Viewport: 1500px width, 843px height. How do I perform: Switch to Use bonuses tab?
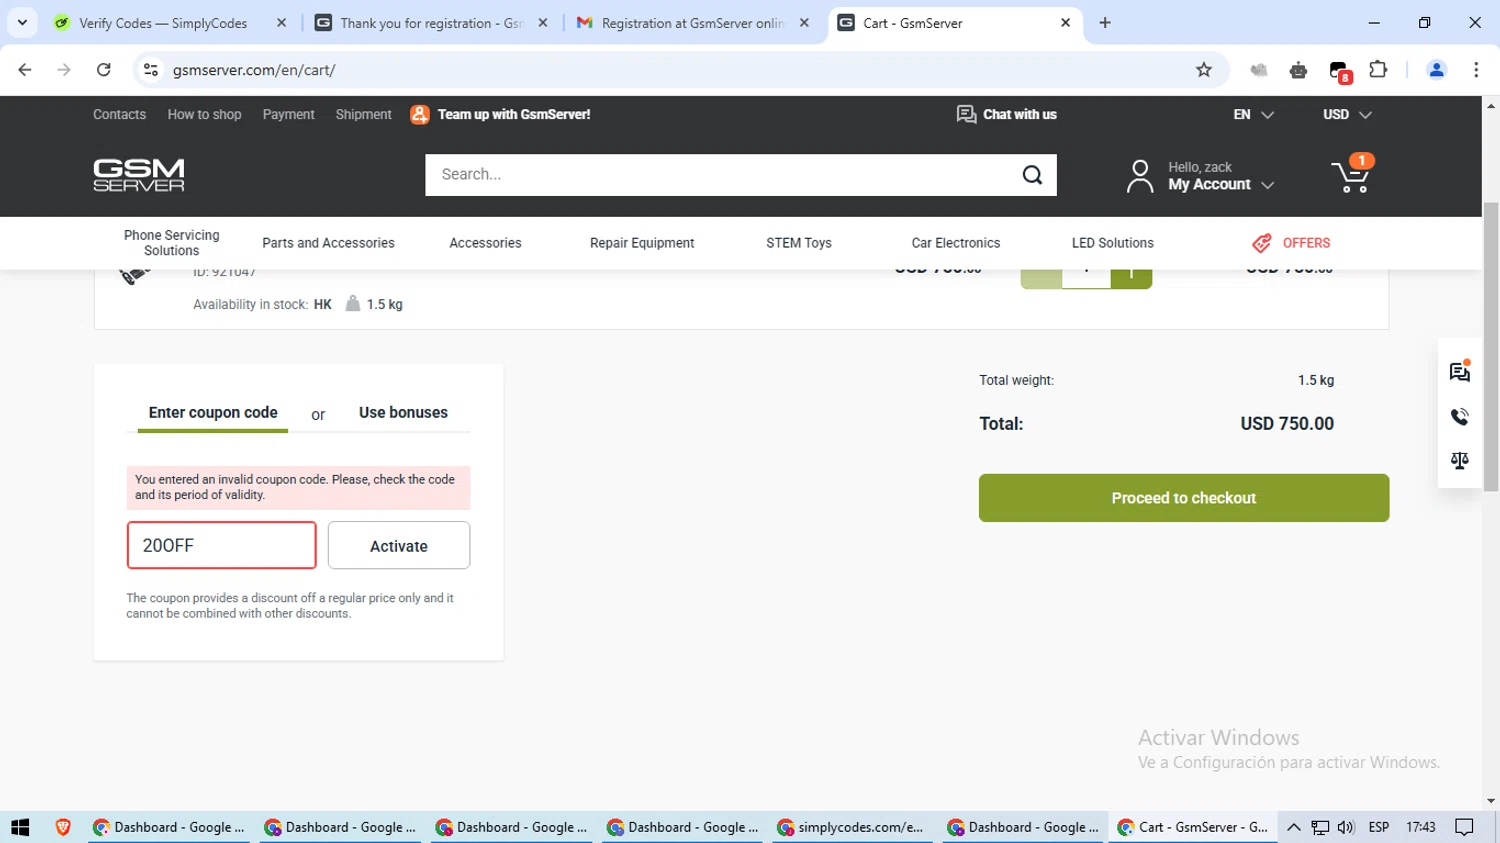(403, 413)
